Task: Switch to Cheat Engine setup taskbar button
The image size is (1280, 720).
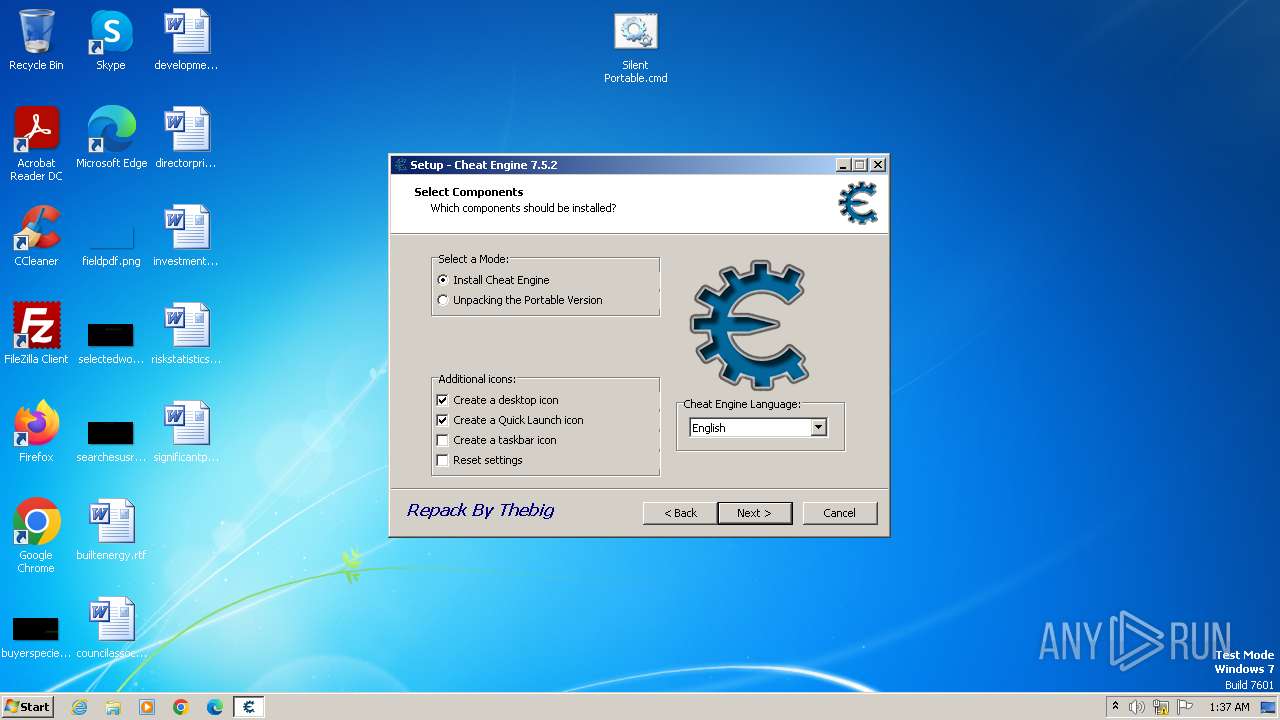Action: point(249,707)
